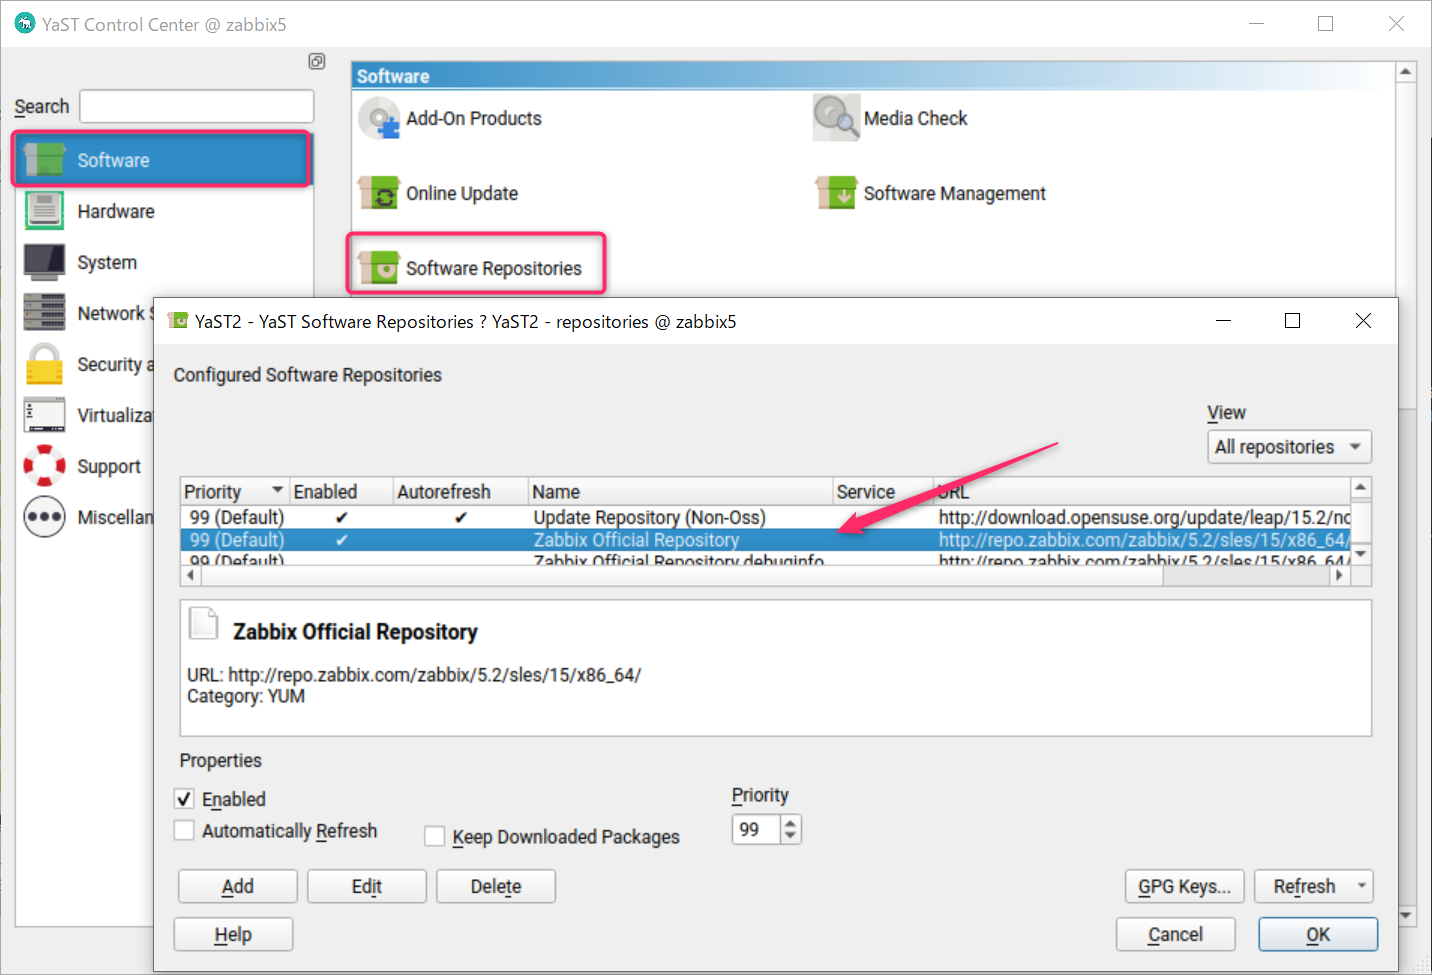The image size is (1432, 975).
Task: Select the Zabbix Official Repository debuginfo row
Action: [765, 559]
